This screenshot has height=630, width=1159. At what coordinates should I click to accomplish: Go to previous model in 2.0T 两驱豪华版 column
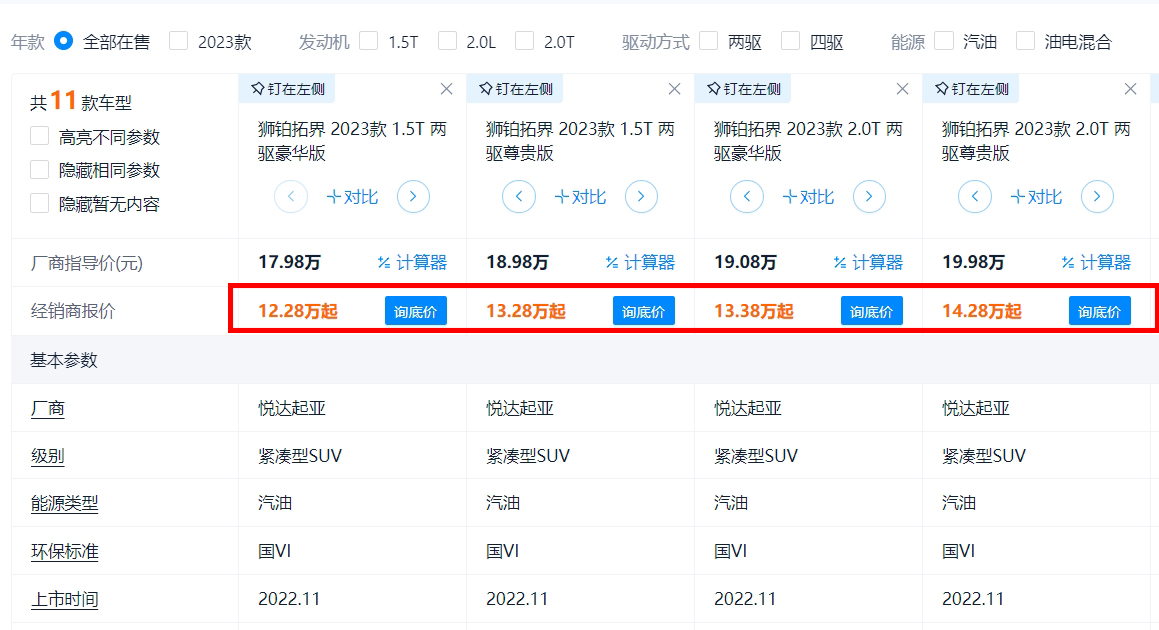pos(747,197)
